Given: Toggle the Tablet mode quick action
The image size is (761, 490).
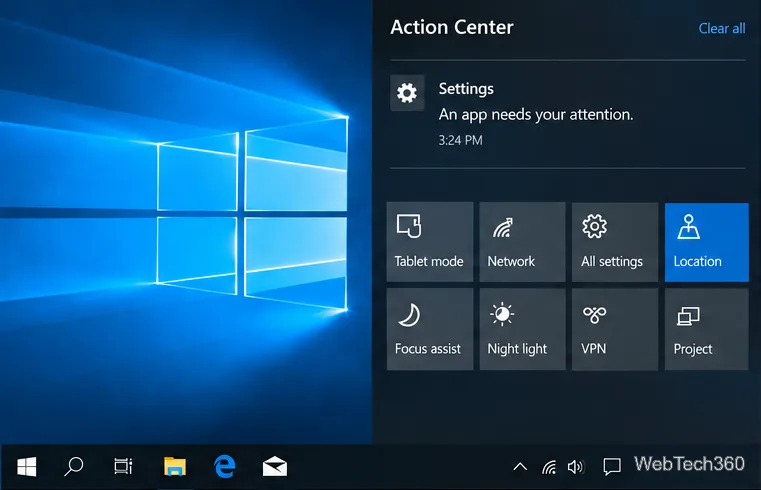Looking at the screenshot, I should coord(430,242).
